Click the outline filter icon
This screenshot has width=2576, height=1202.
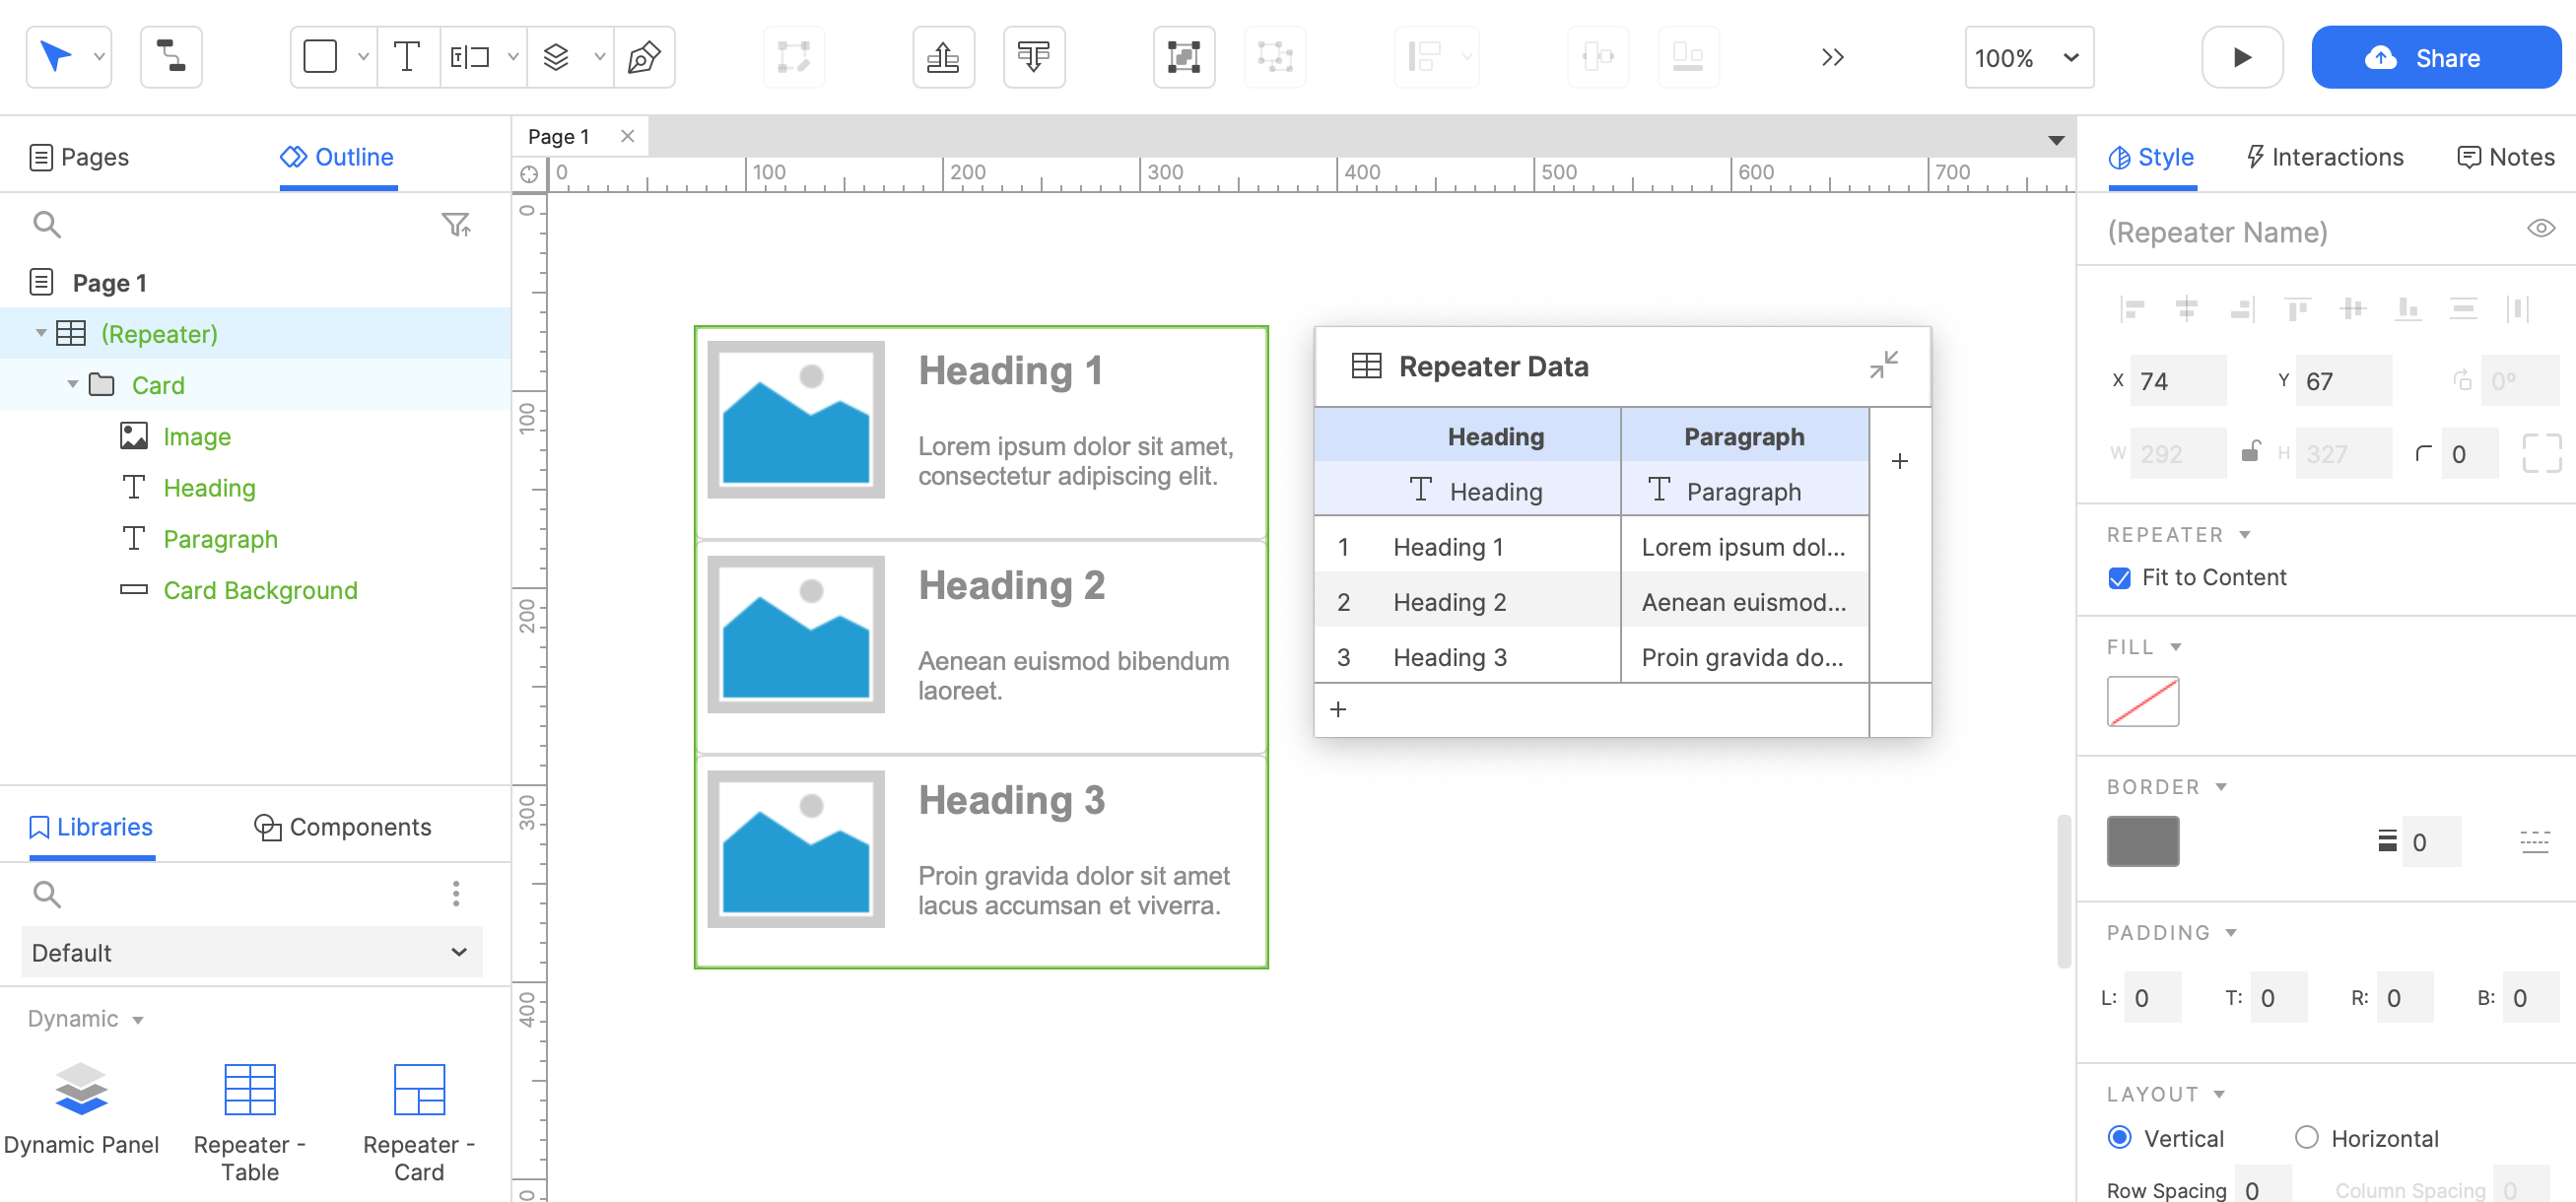456,225
